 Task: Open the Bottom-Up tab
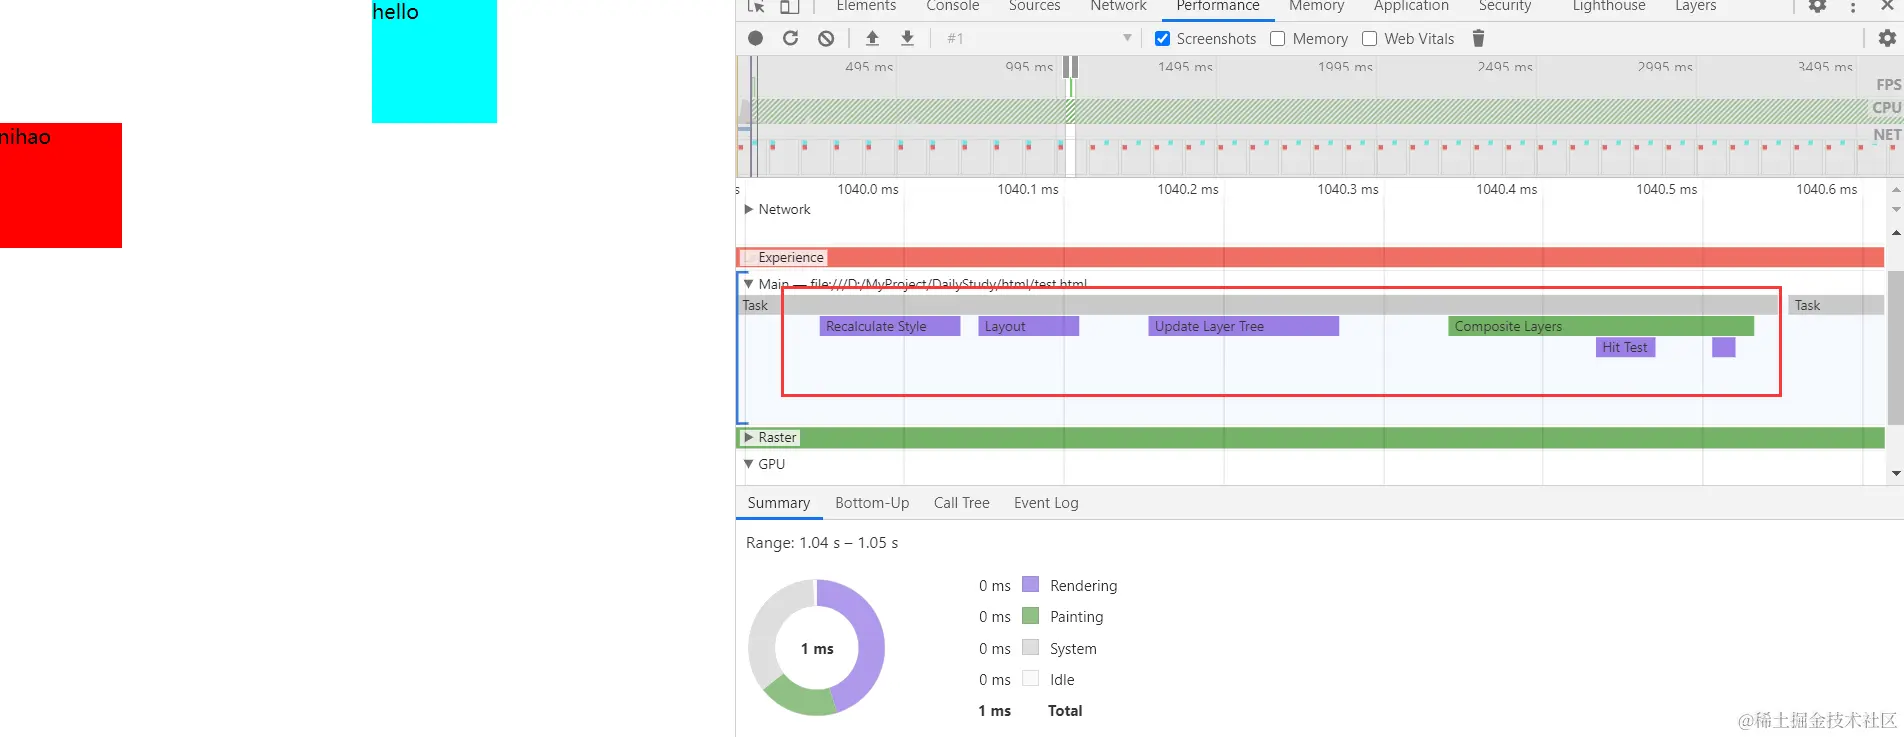872,503
